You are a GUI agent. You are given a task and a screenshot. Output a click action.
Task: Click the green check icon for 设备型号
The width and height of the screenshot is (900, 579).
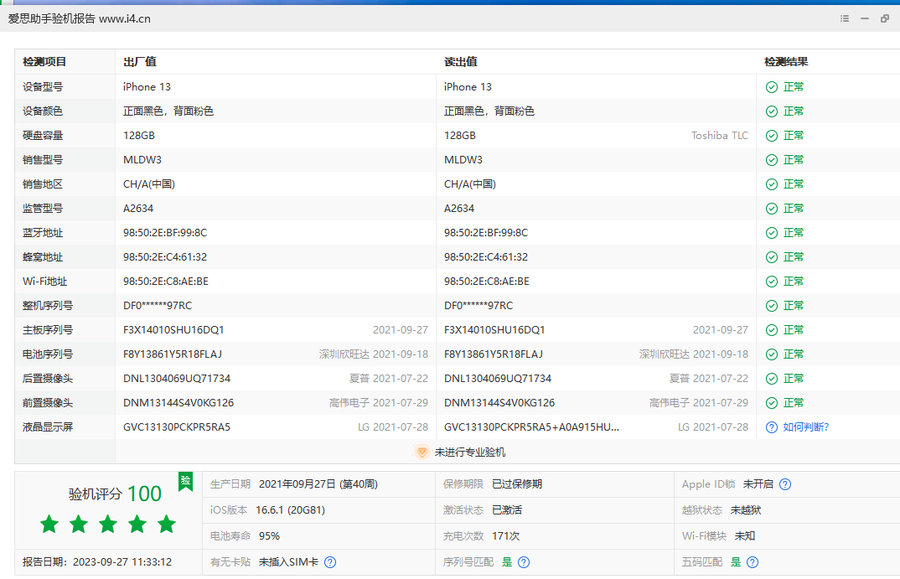coord(771,87)
